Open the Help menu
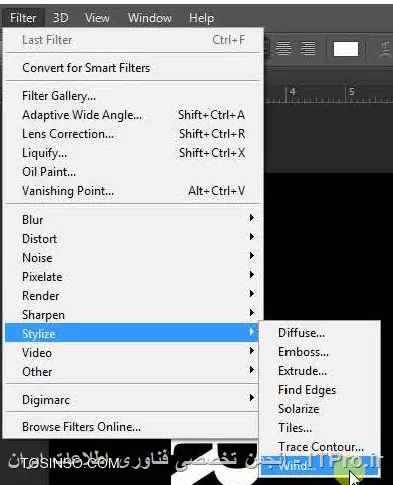This screenshot has width=393, height=485. (201, 18)
